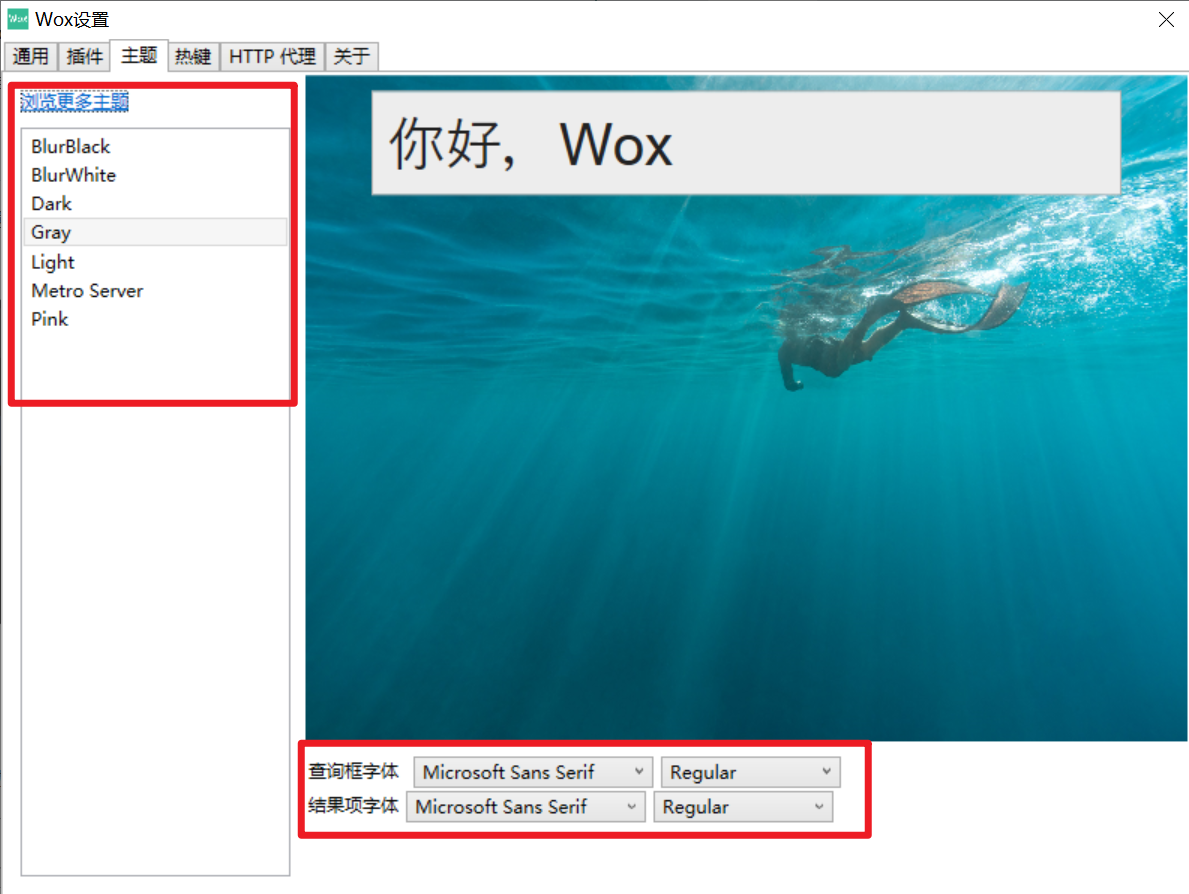Select the BlurBlack theme
This screenshot has height=894, width=1189.
coord(70,146)
